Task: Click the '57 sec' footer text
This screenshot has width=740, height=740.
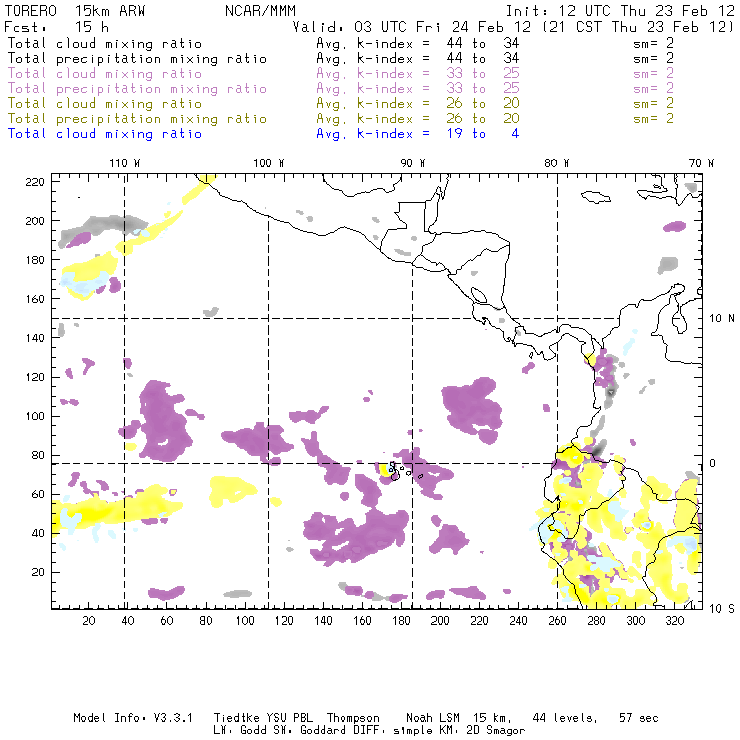Action: [639, 718]
